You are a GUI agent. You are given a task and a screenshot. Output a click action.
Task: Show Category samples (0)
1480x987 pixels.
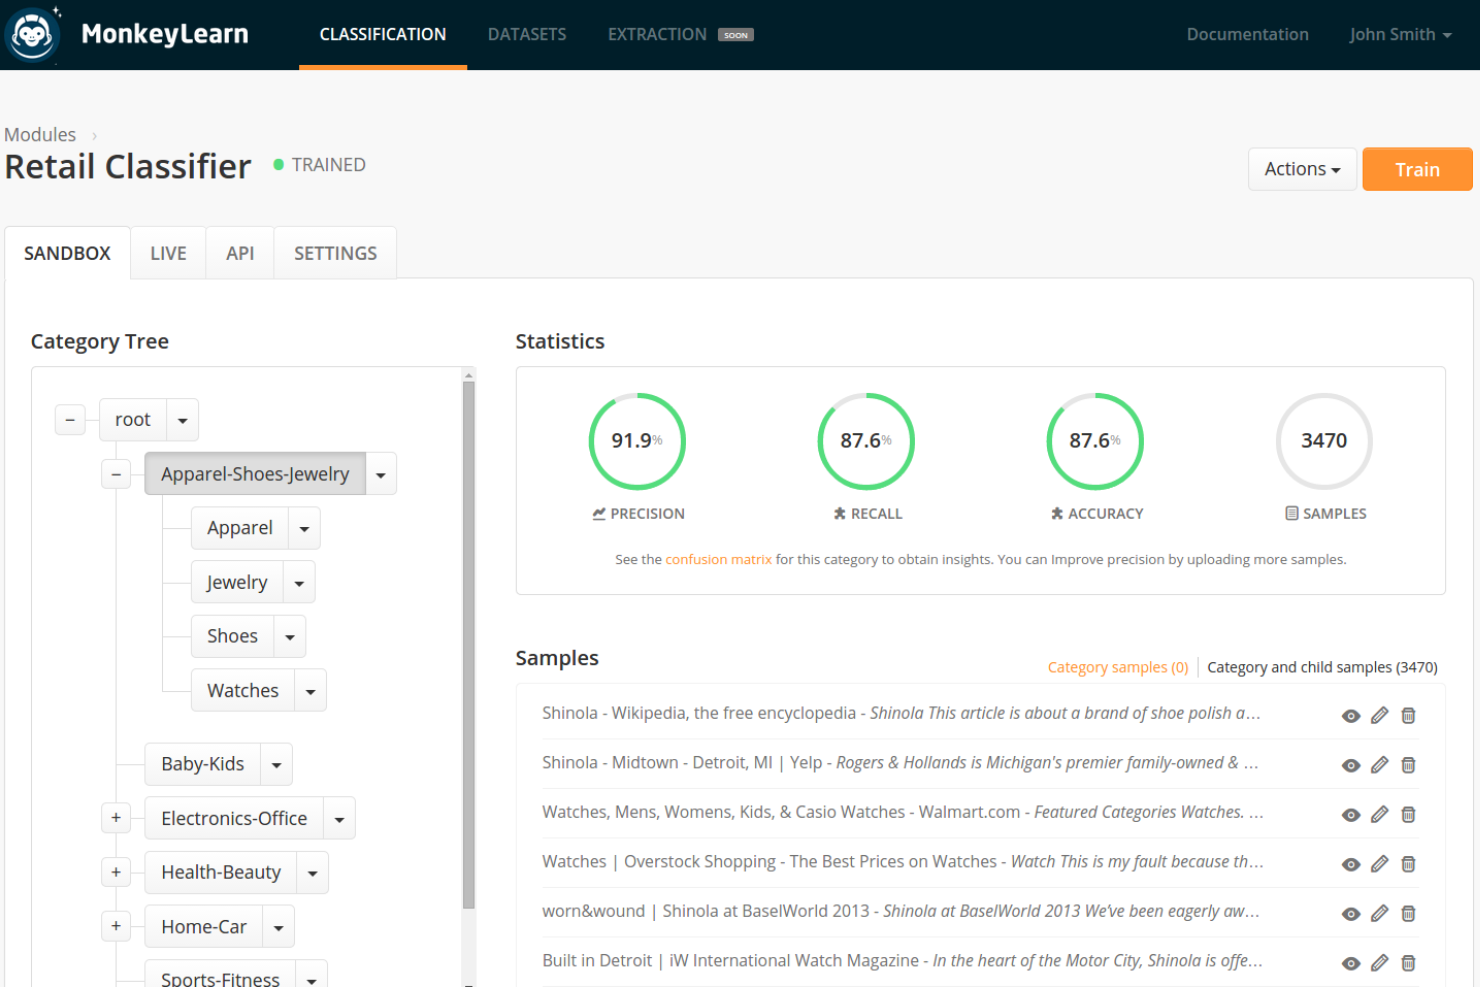[x=1118, y=667]
